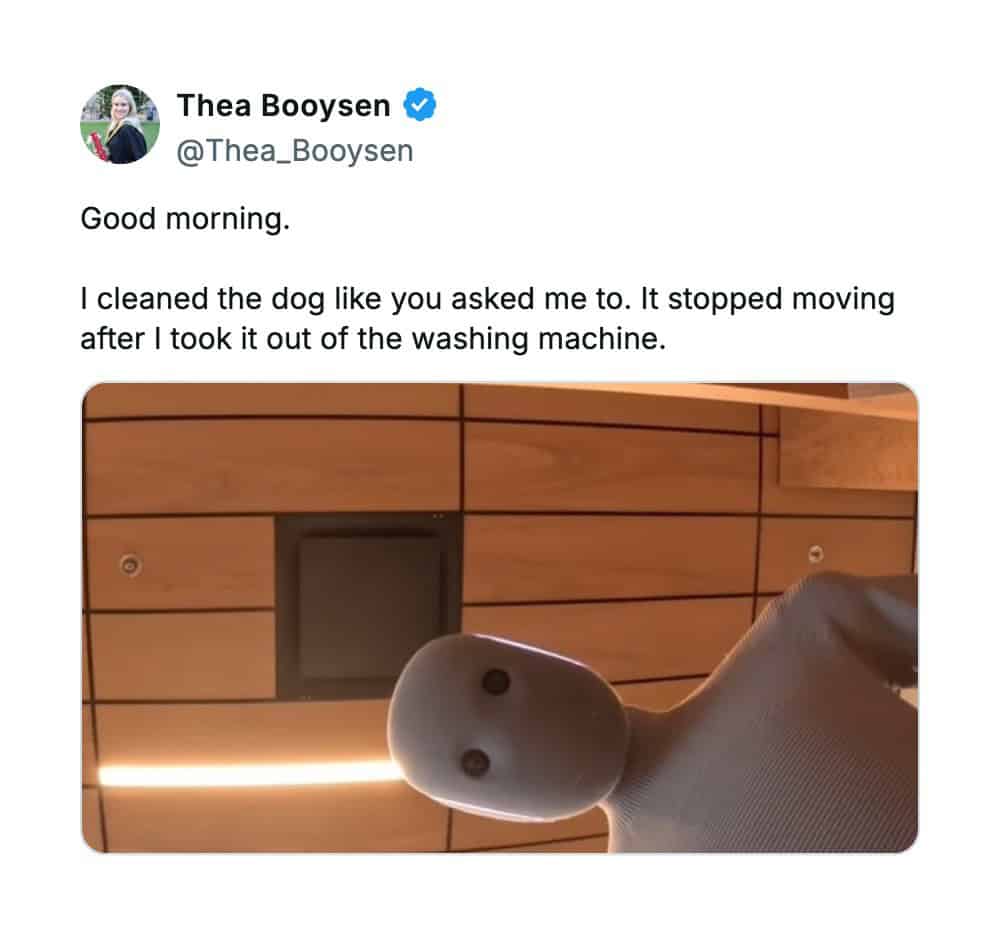Click the blue verified badge
This screenshot has height=934, width=996.
click(x=420, y=105)
